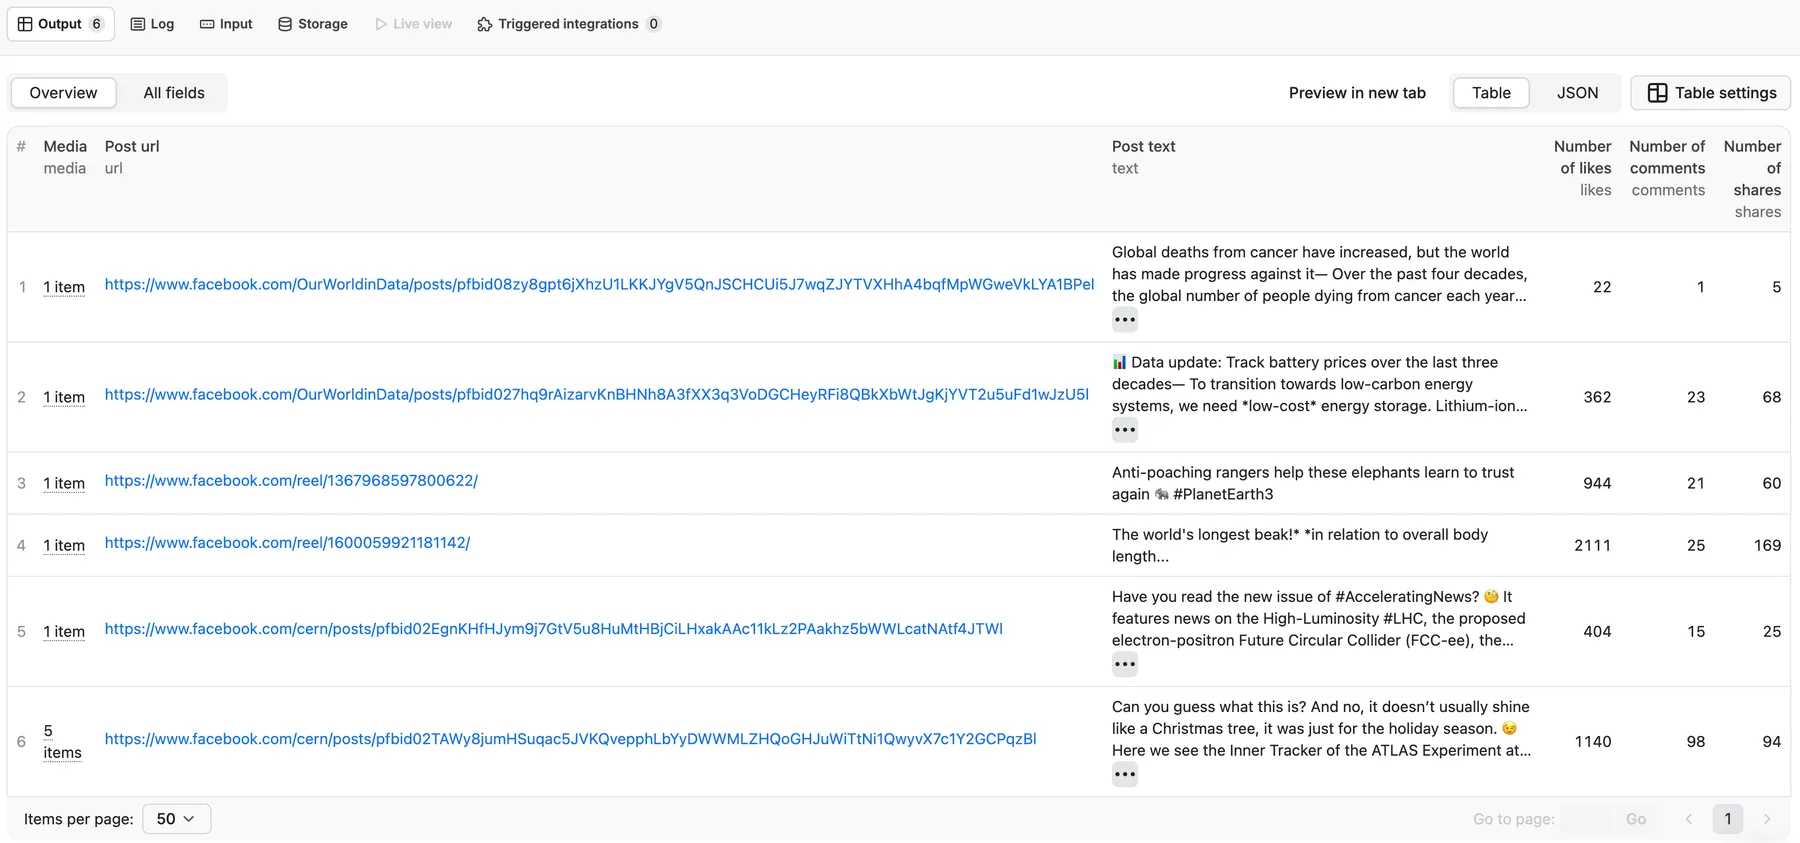Open Facebook reel 1367968597800622 link
Screen dimensions: 1800x843
click(291, 480)
